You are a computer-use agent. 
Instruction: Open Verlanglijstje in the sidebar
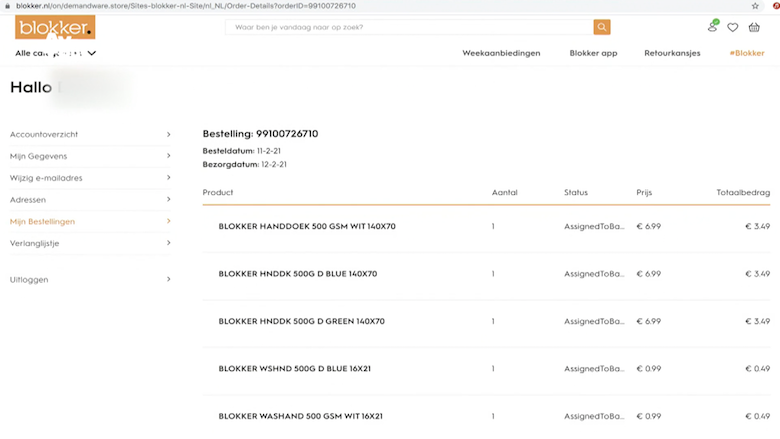click(x=36, y=243)
